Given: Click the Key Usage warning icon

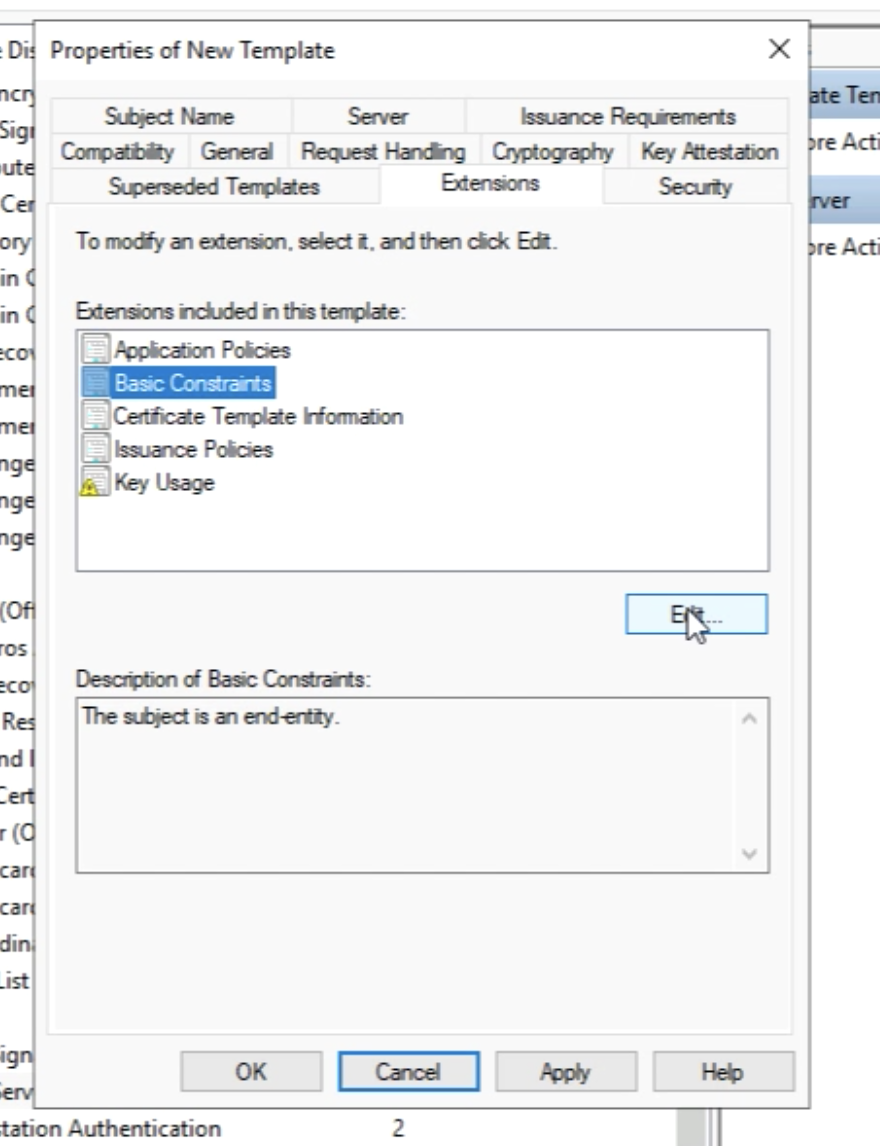Looking at the screenshot, I should coord(97,483).
